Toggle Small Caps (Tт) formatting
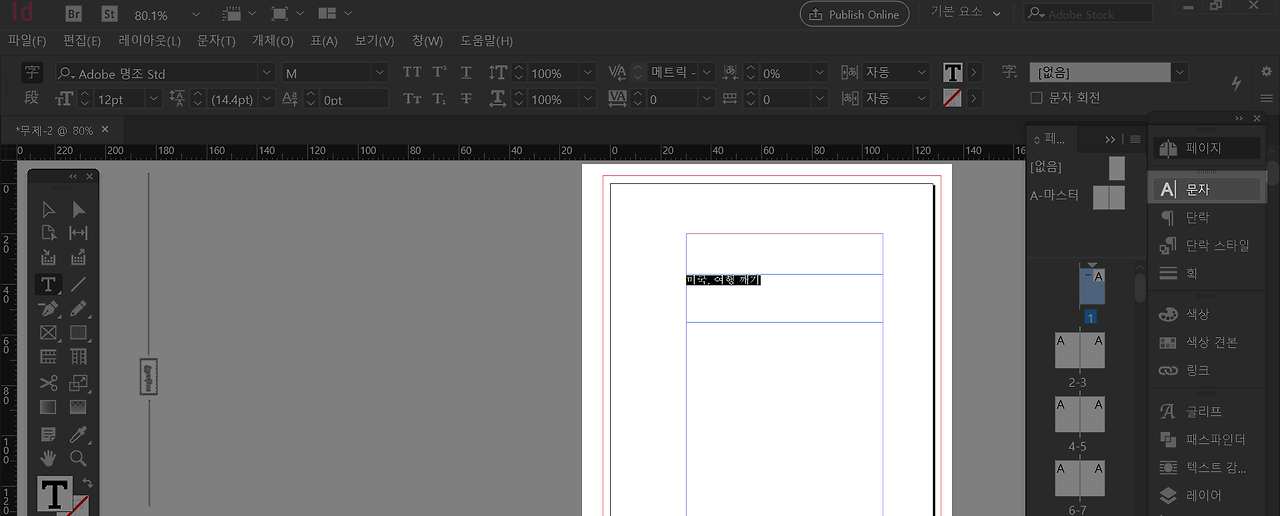This screenshot has height=516, width=1280. click(412, 99)
